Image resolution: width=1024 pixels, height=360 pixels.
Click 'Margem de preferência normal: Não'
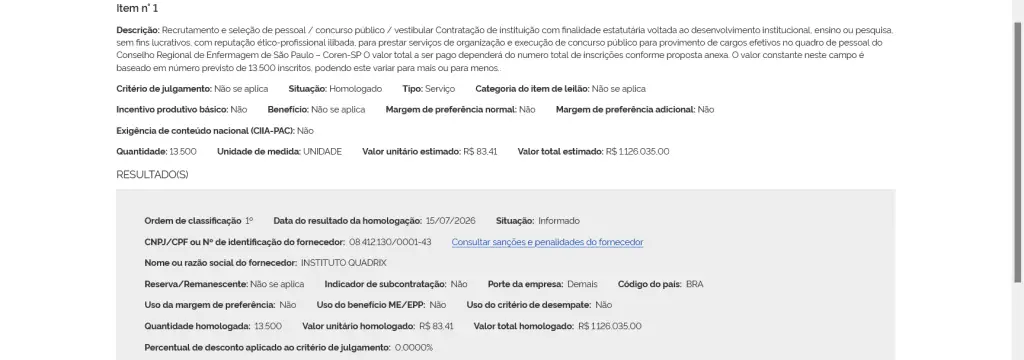(x=460, y=110)
